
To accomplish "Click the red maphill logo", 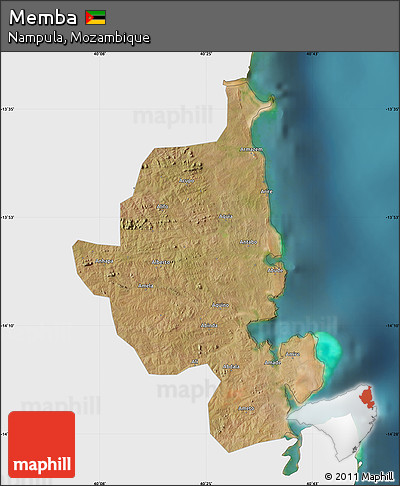I will pos(42,444).
